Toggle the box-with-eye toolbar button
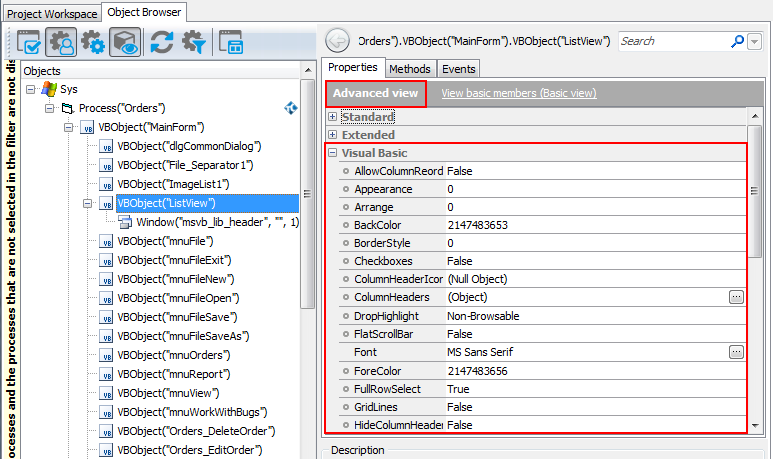Screen dimensions: 773x459 125,42
